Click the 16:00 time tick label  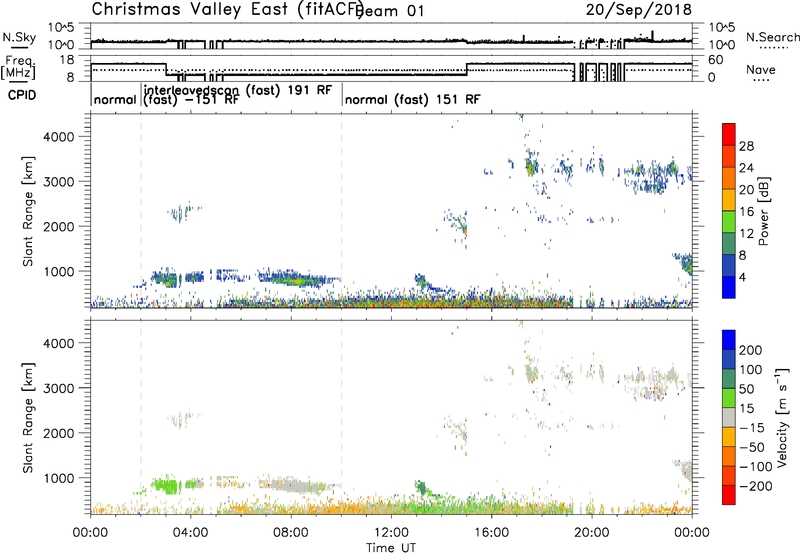coord(491,533)
